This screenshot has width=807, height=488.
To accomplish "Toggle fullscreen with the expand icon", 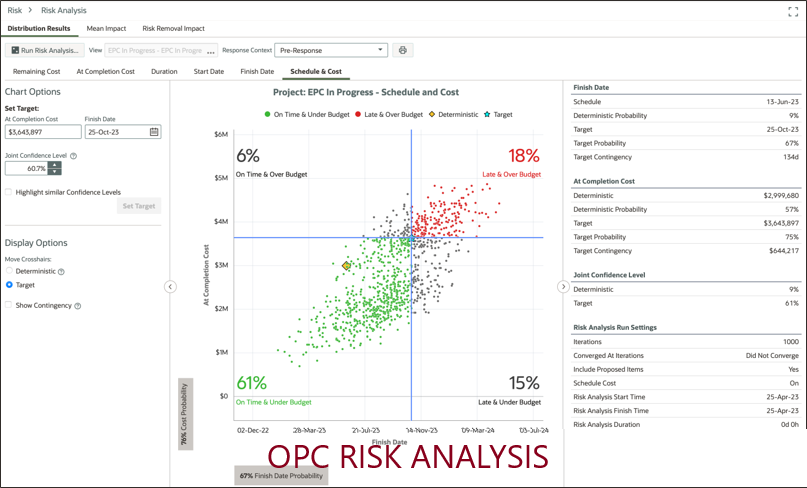I will pyautogui.click(x=792, y=10).
